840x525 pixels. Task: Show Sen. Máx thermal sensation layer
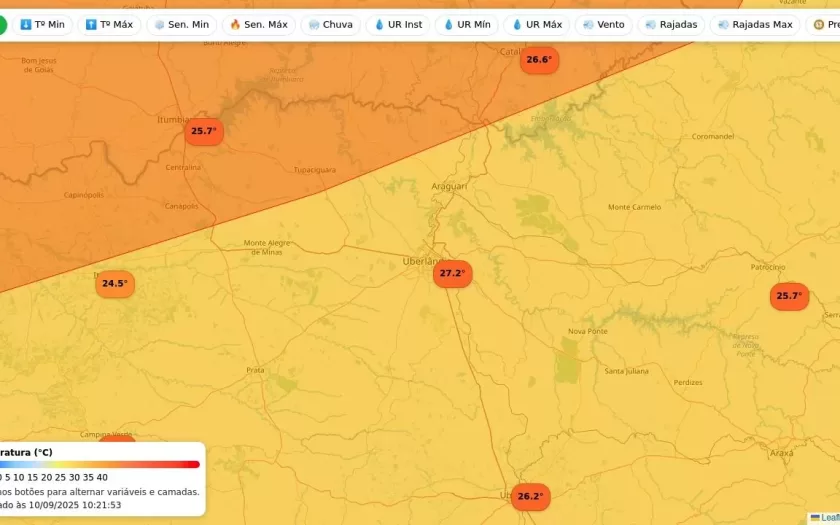258,24
